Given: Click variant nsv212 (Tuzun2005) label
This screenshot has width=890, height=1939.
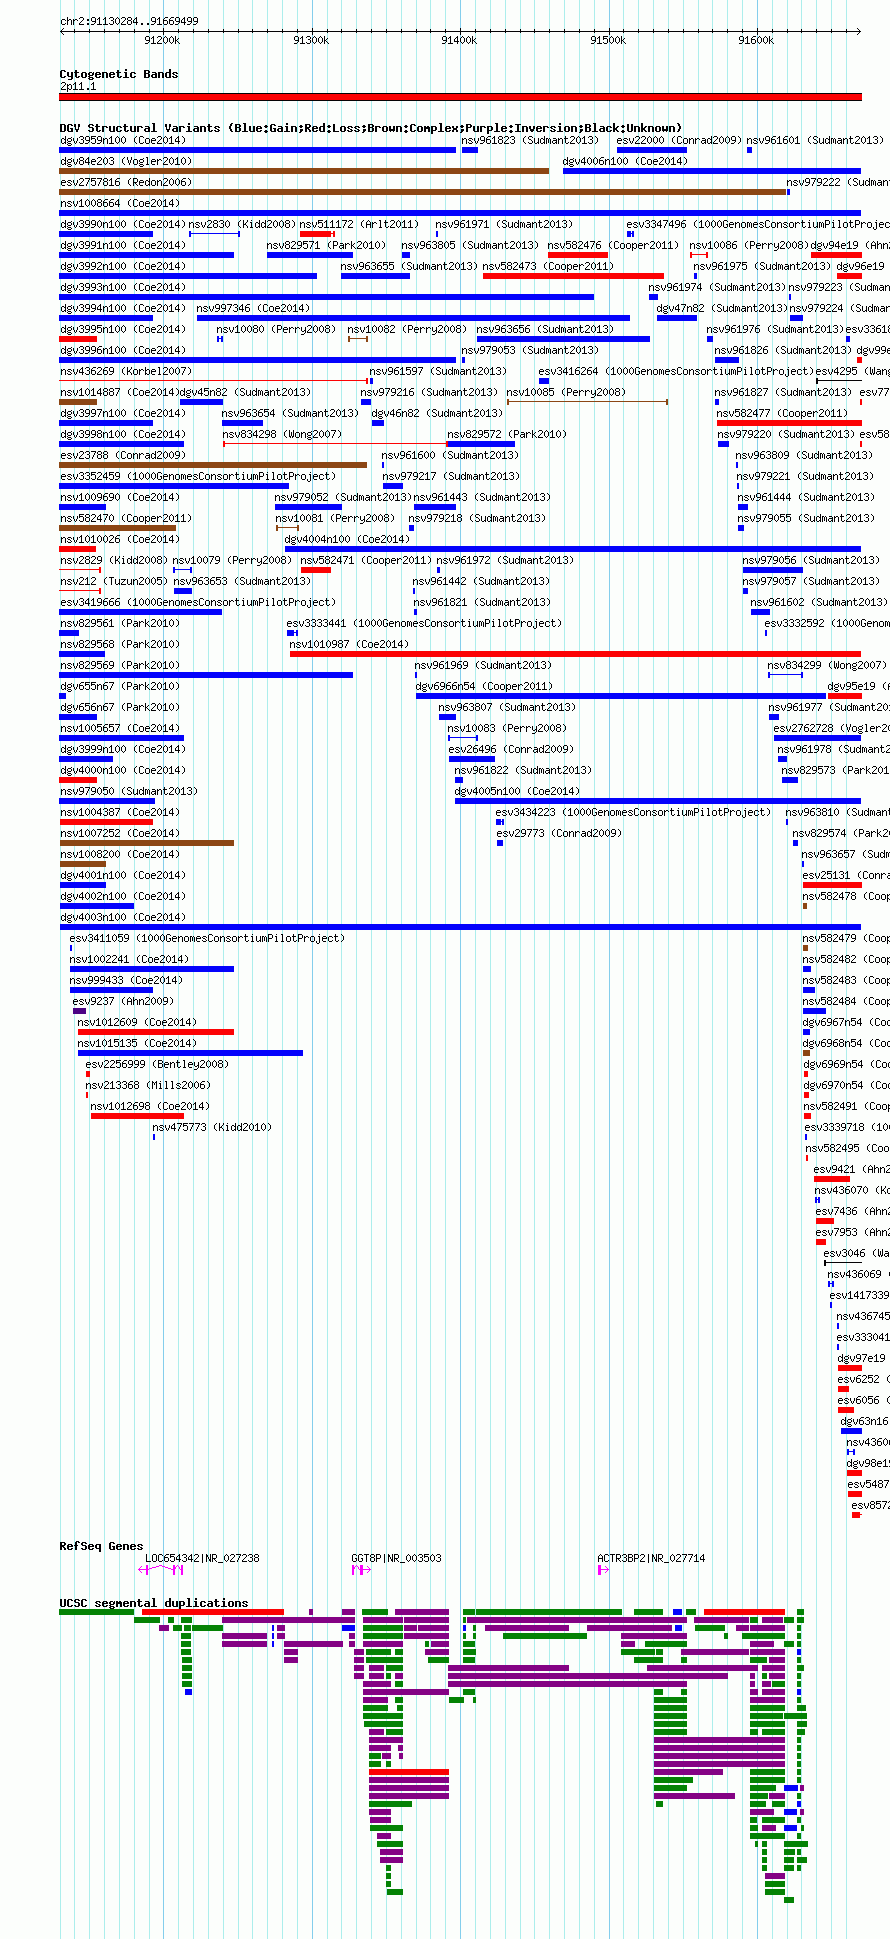Looking at the screenshot, I should [x=114, y=581].
